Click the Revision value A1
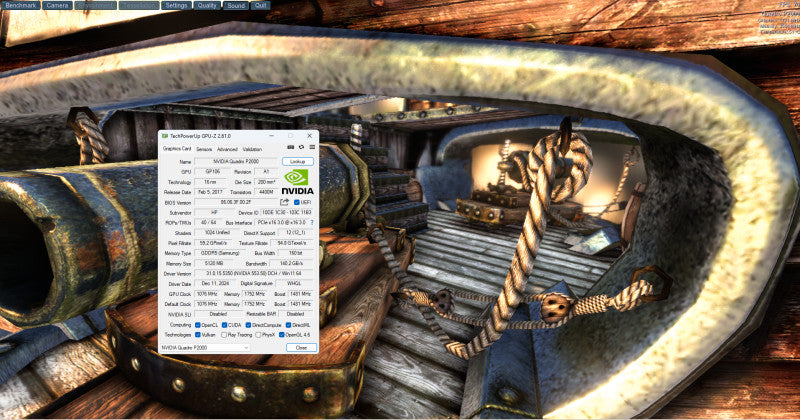This screenshot has height=420, width=800. click(266, 171)
